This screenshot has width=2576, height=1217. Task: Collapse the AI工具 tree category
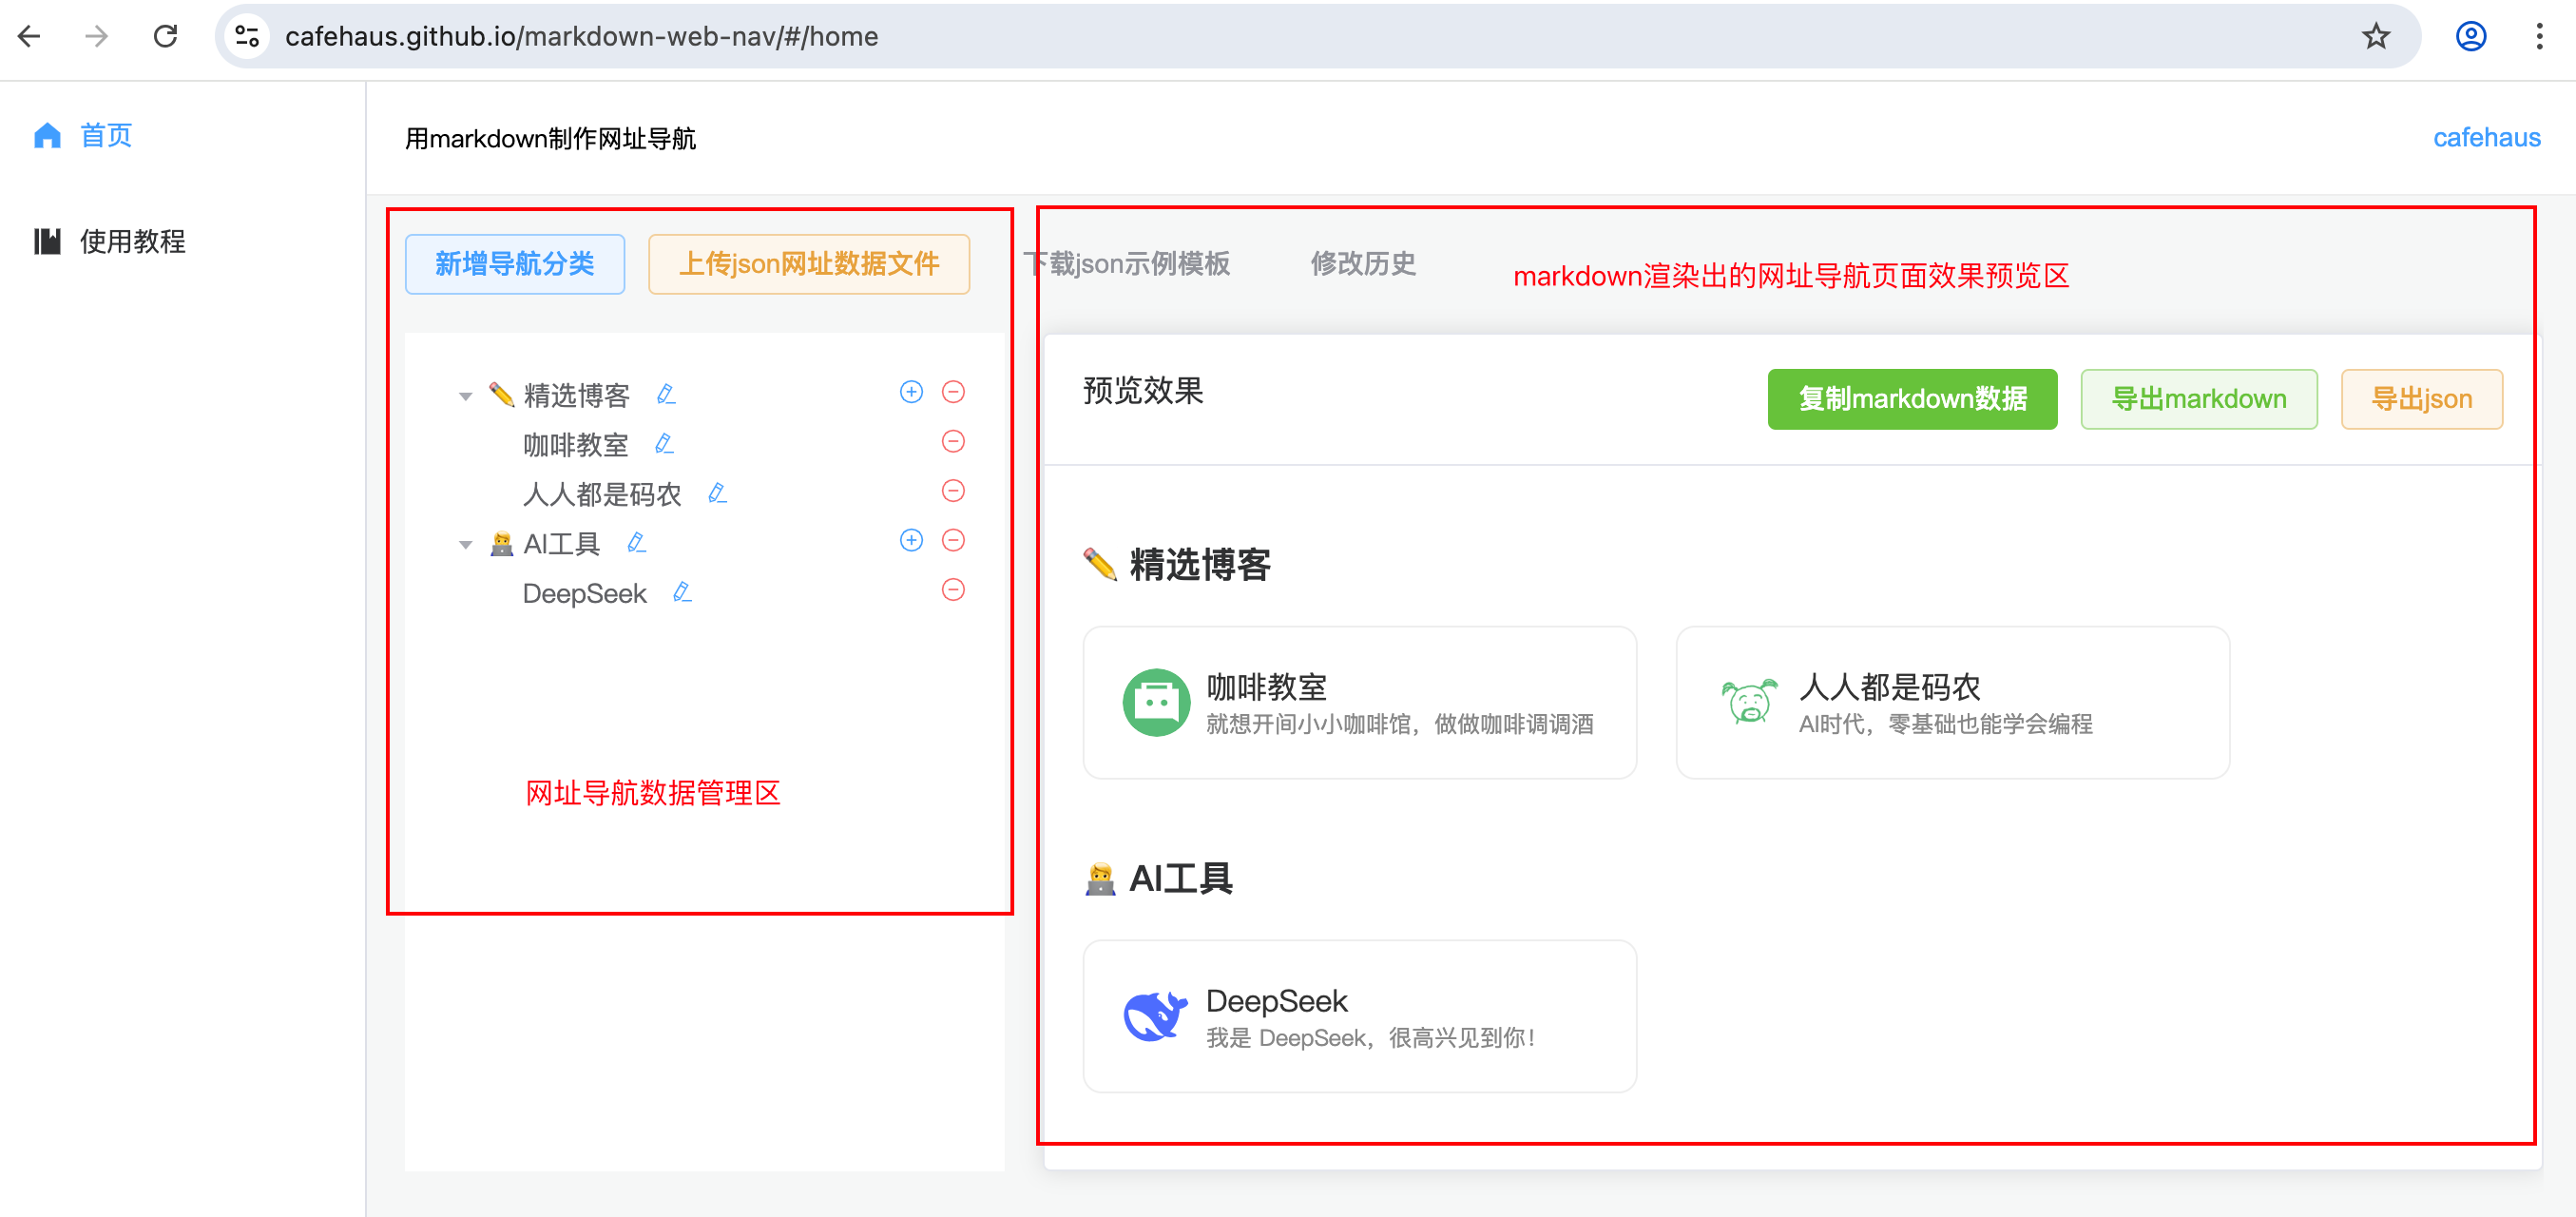click(x=465, y=544)
